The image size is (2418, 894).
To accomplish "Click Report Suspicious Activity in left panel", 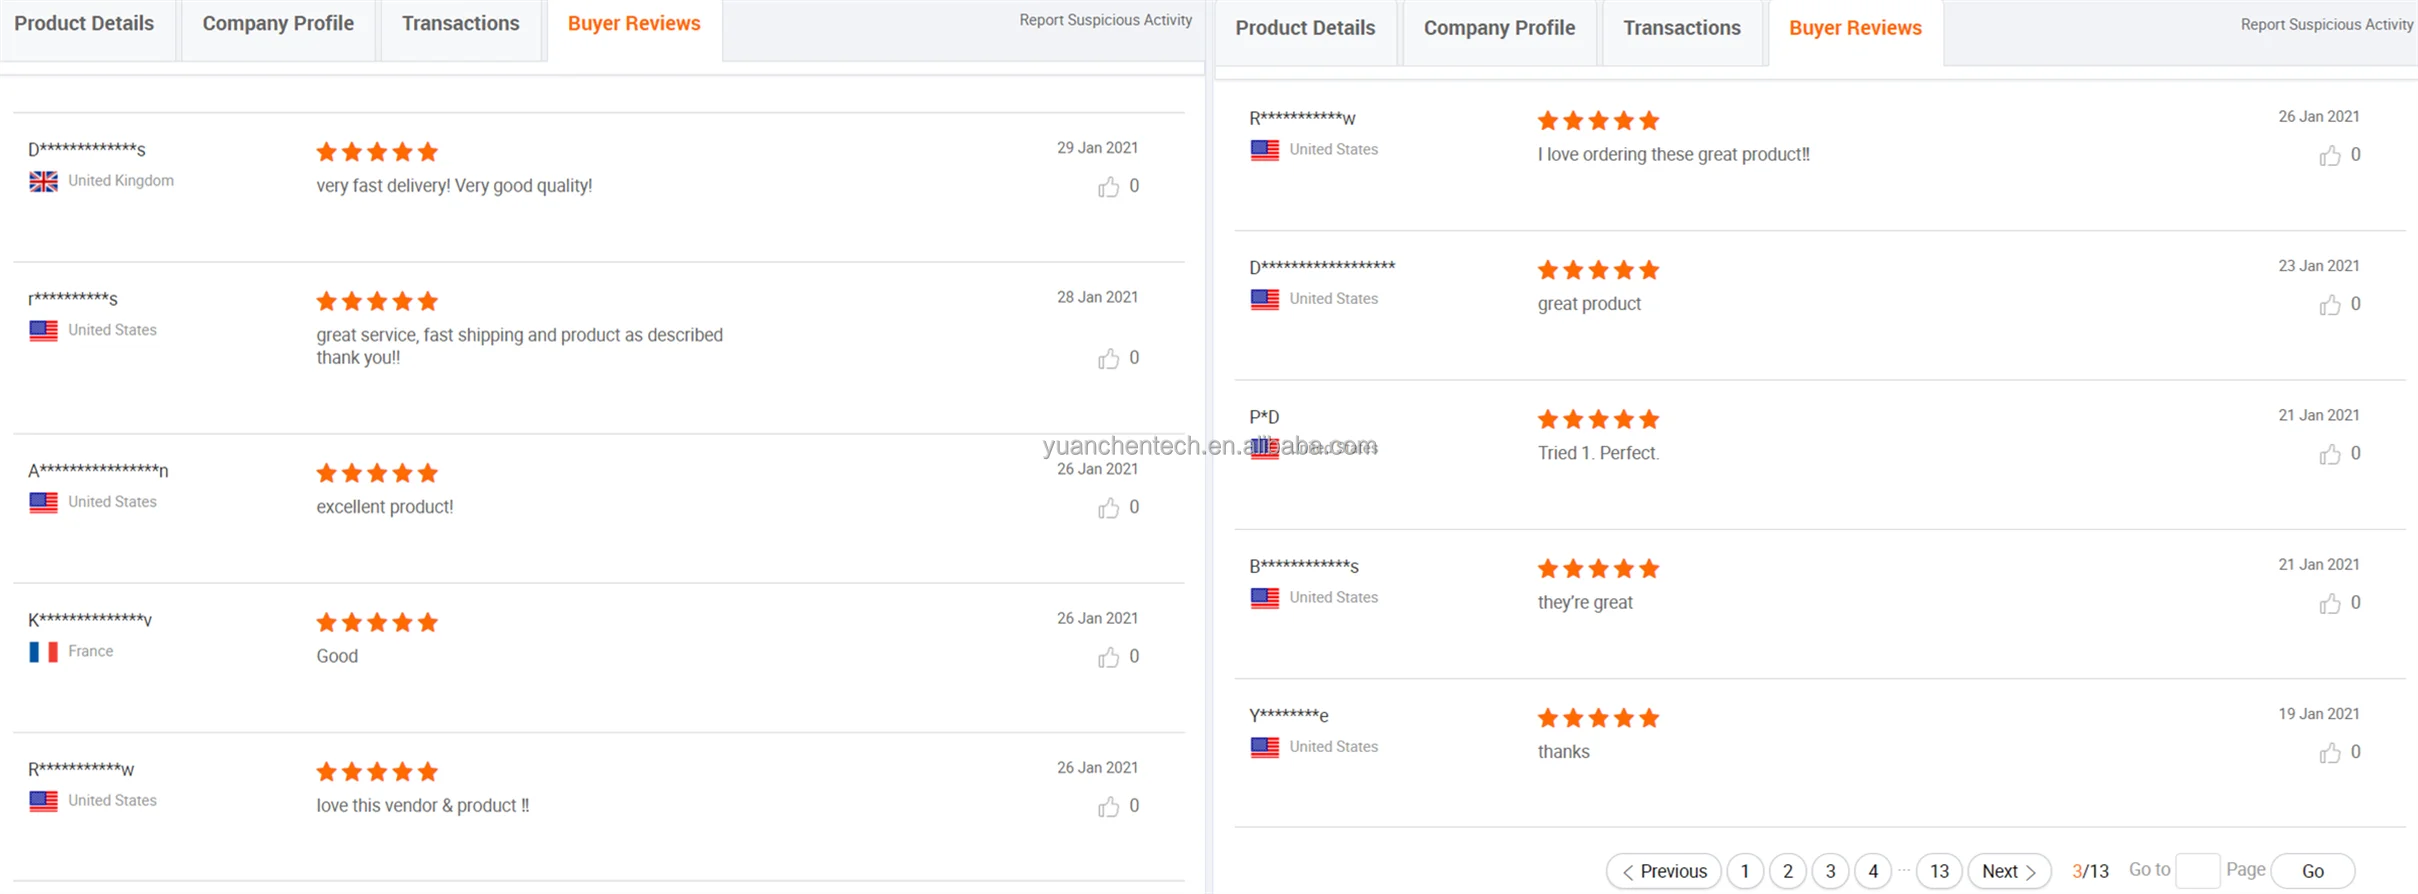I will [x=1105, y=20].
